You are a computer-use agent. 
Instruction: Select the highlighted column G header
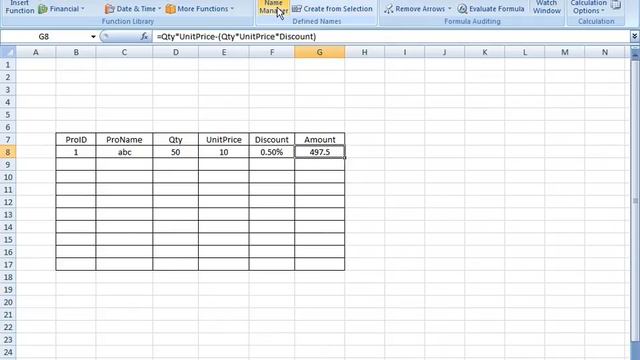click(x=320, y=52)
